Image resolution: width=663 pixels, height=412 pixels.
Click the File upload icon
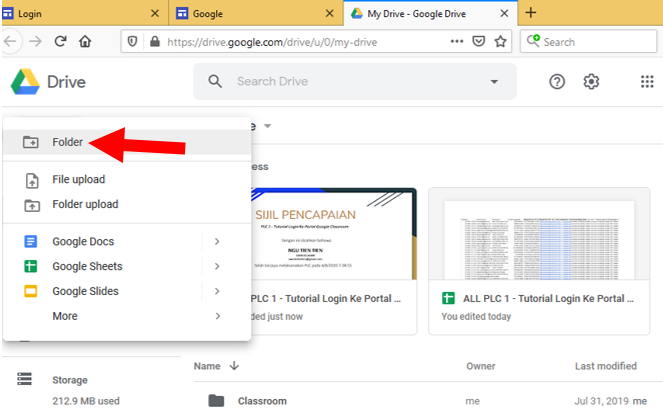pos(32,181)
